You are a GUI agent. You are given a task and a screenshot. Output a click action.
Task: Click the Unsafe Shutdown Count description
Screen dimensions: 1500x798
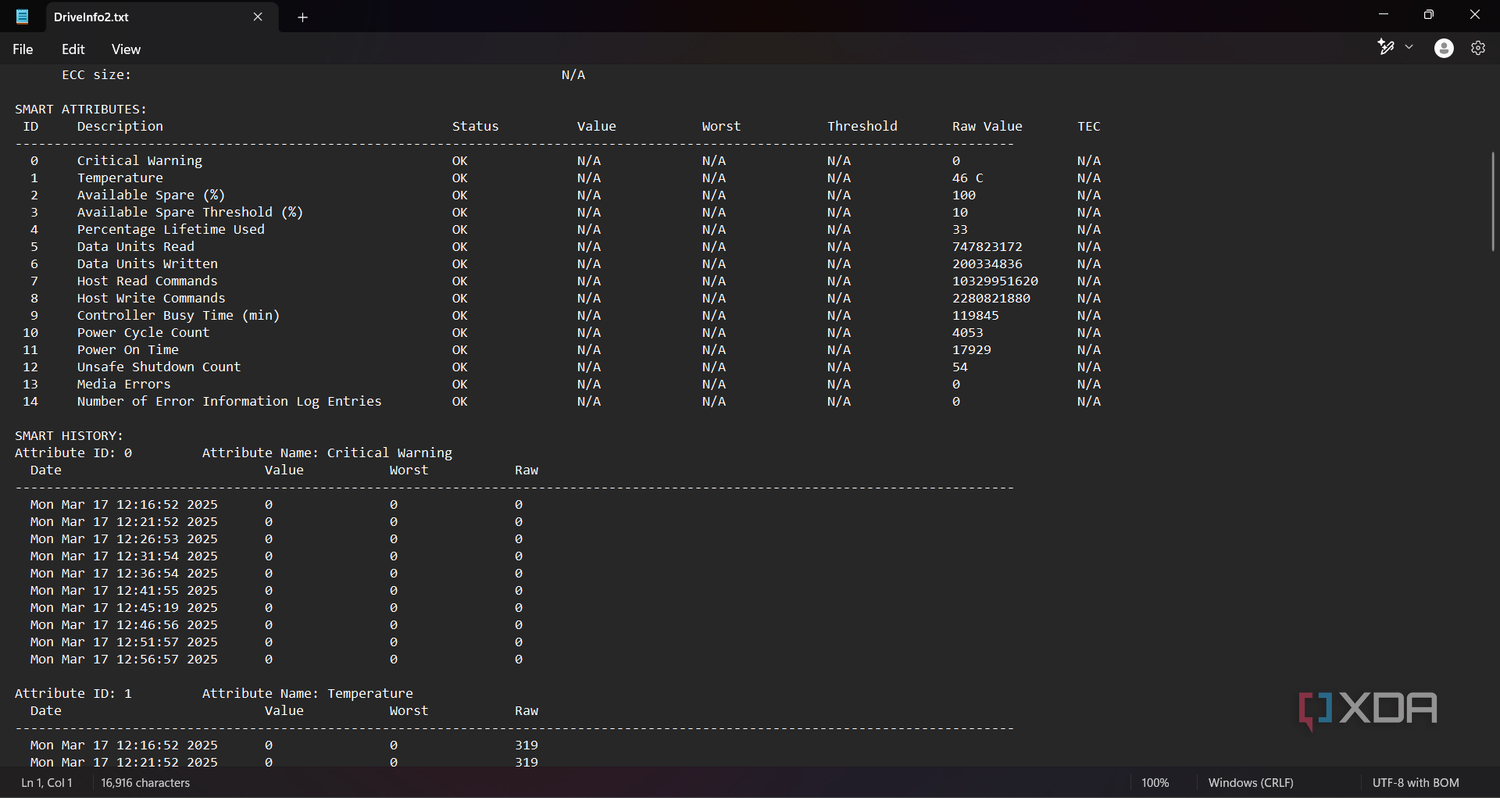coord(159,367)
